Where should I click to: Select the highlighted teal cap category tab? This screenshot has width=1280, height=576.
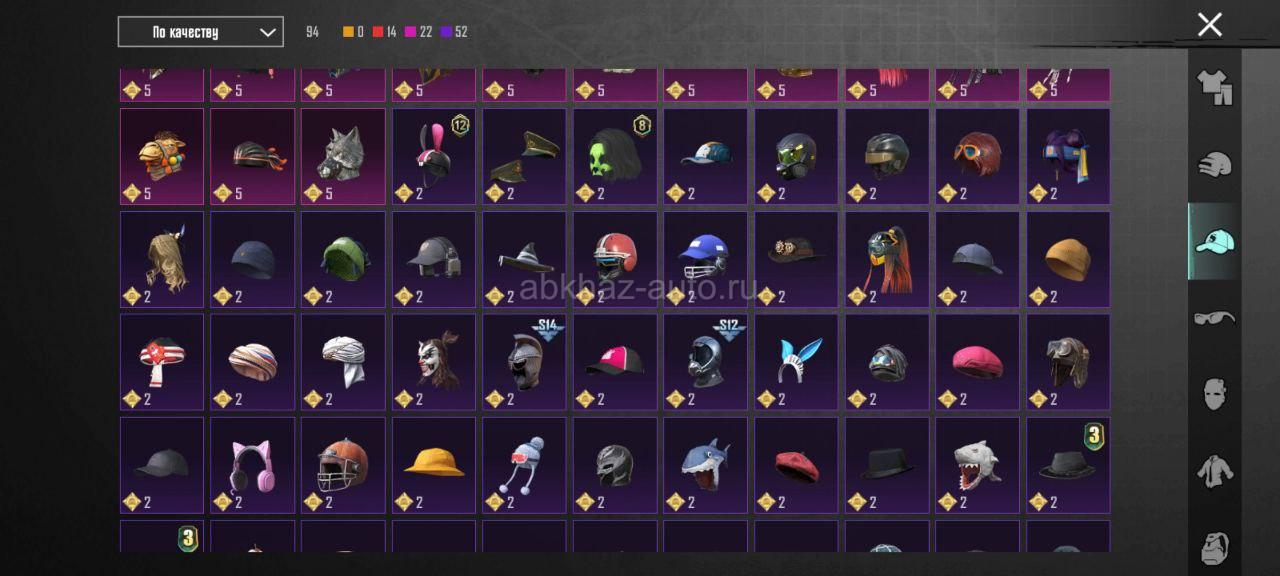click(x=1214, y=241)
